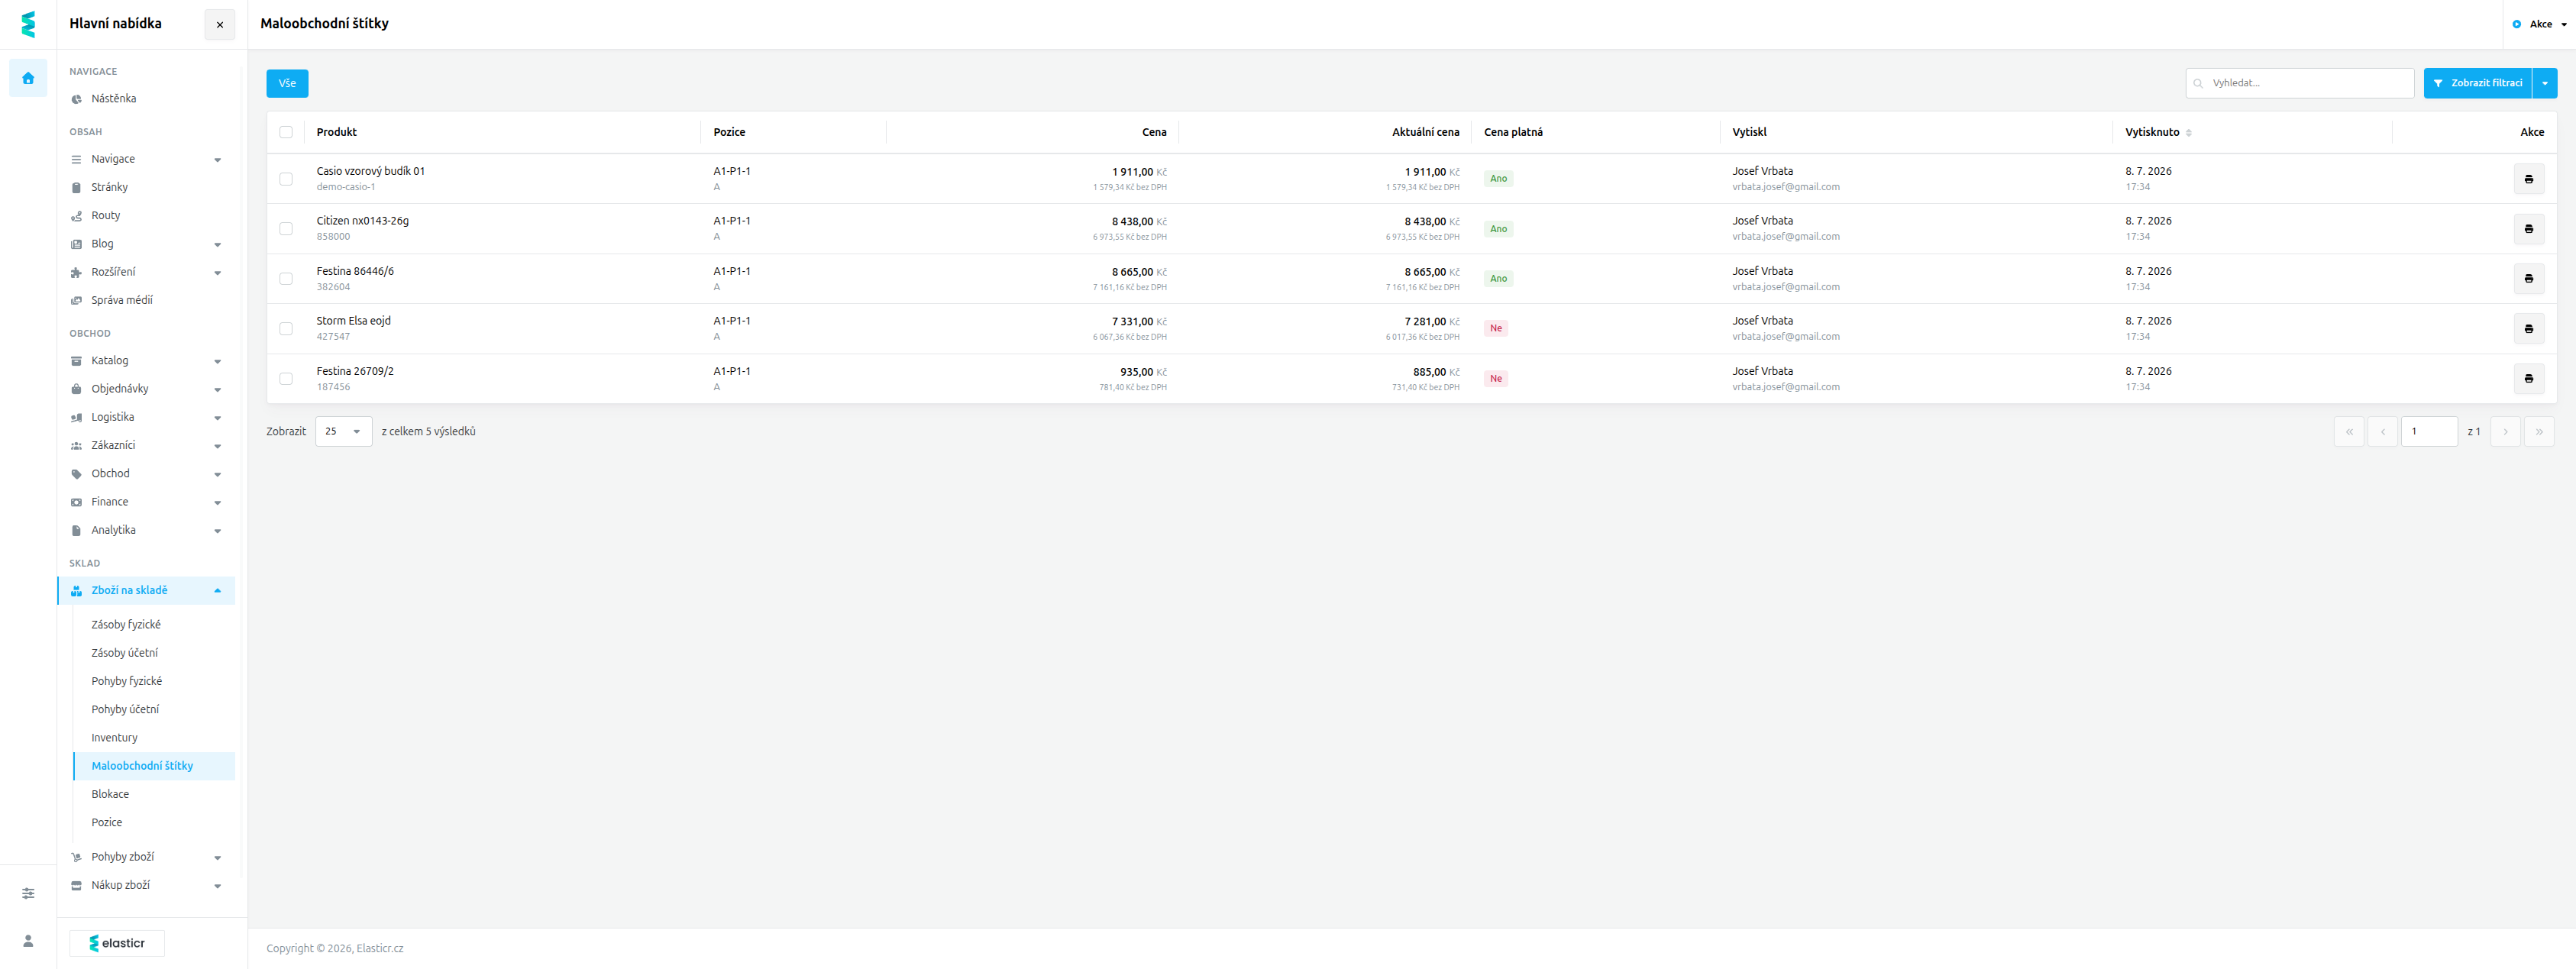Click the Aktuální cena column header
The width and height of the screenshot is (2576, 969).
click(x=1426, y=132)
